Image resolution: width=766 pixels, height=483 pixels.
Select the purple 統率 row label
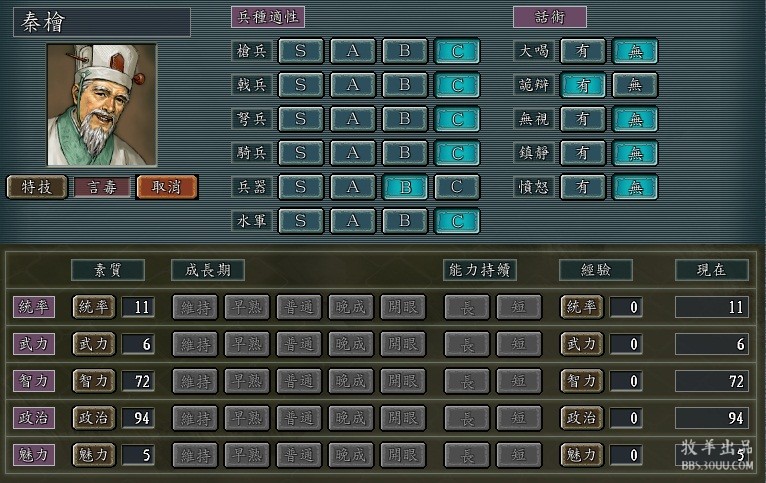pyautogui.click(x=34, y=307)
